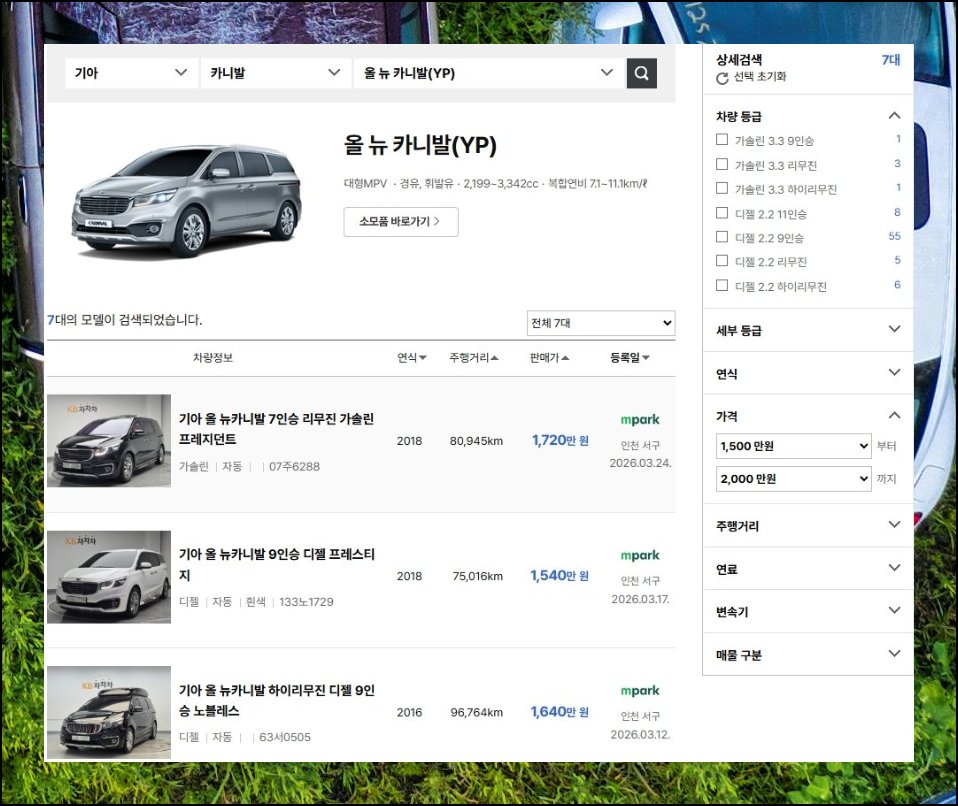The image size is (958, 806).
Task: Click the white Carnival 133노1729 thumbnail
Action: 109,577
